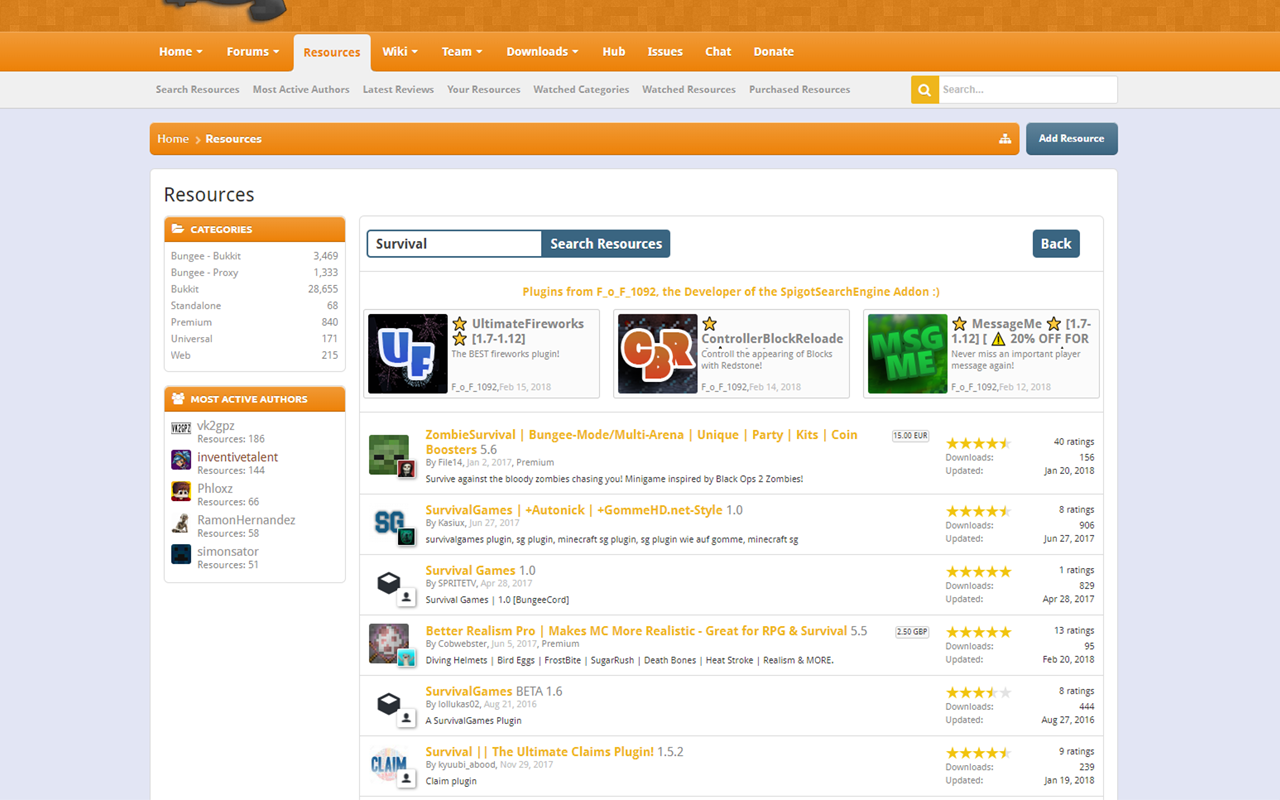Click the ZombieSurvival resource thumbnail
Screen dimensions: 1280x800
391,453
